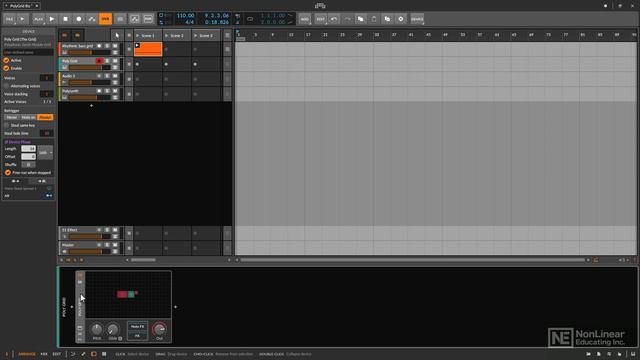Stop clips on the Poly Grid track
Screen dimensions: 640x360
tap(129, 64)
